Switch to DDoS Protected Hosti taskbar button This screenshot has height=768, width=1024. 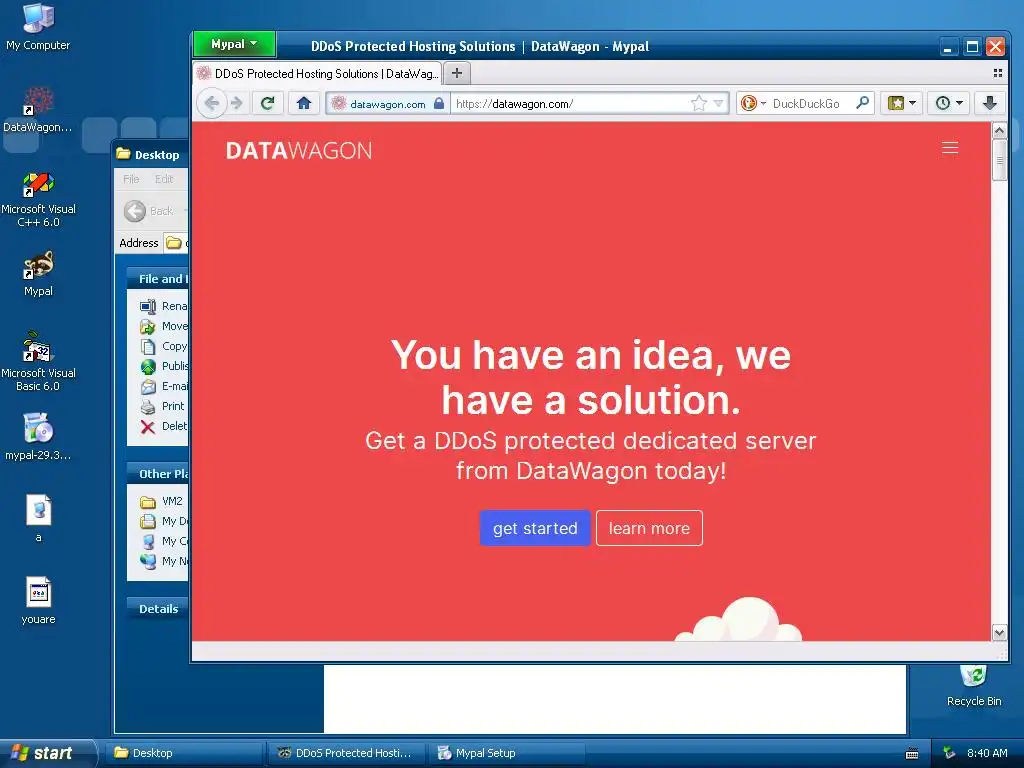click(346, 753)
